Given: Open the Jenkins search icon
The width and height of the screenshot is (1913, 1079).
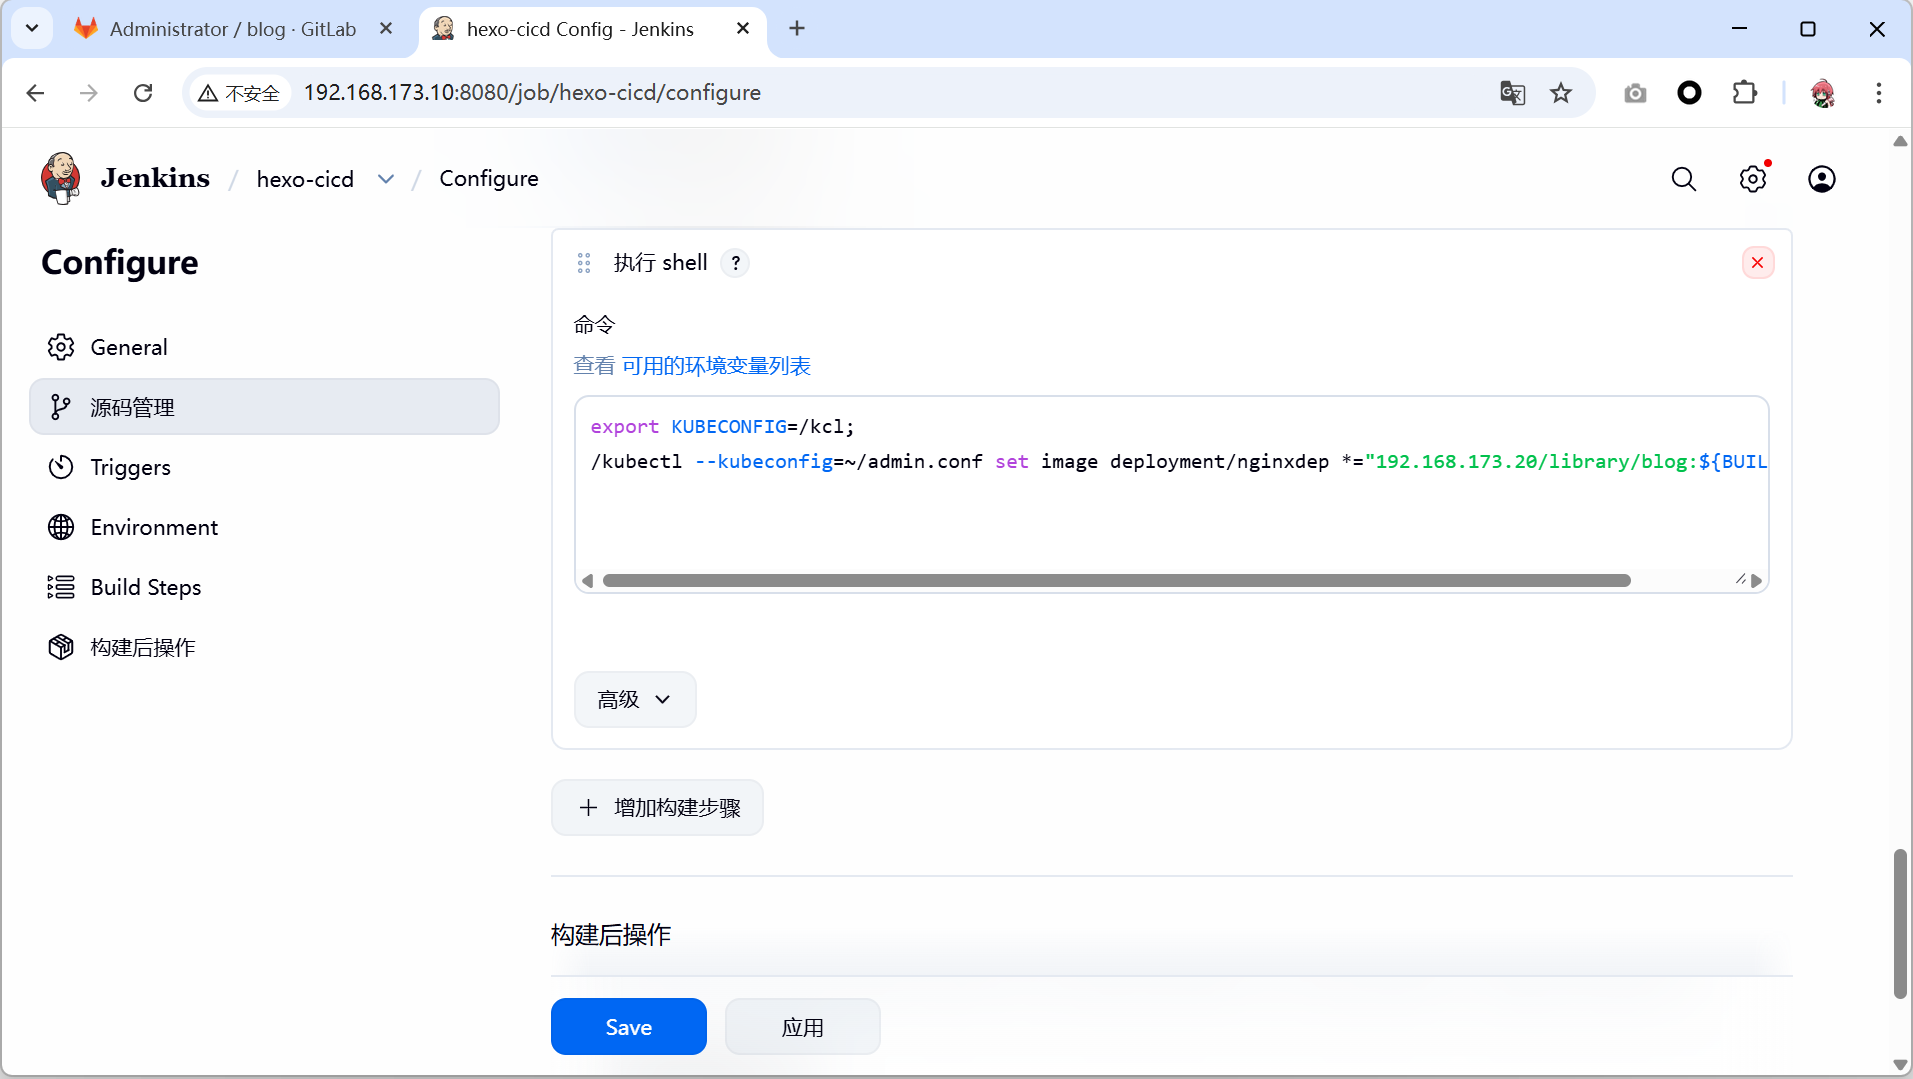Looking at the screenshot, I should point(1684,179).
